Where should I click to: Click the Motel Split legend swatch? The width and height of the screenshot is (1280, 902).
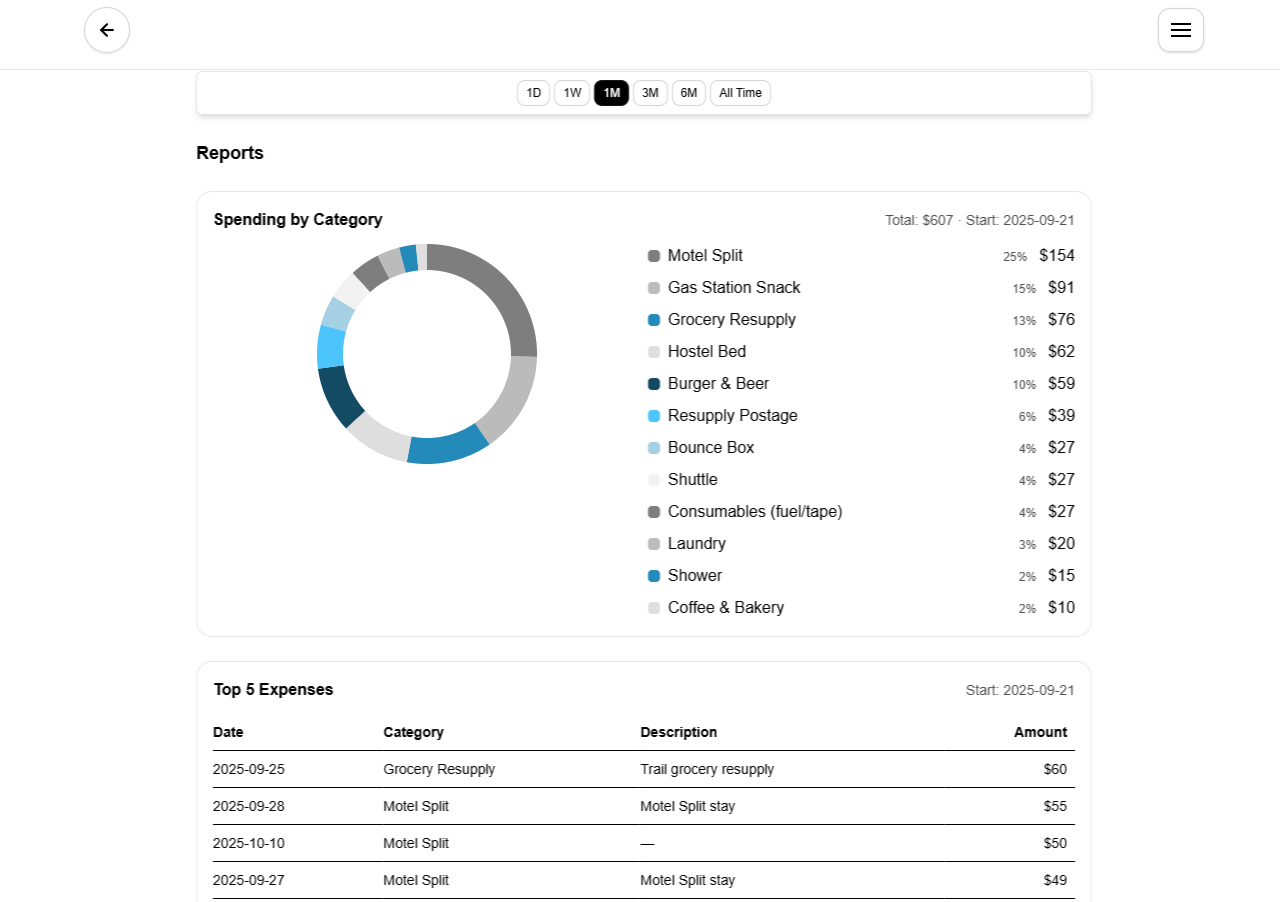tap(654, 256)
